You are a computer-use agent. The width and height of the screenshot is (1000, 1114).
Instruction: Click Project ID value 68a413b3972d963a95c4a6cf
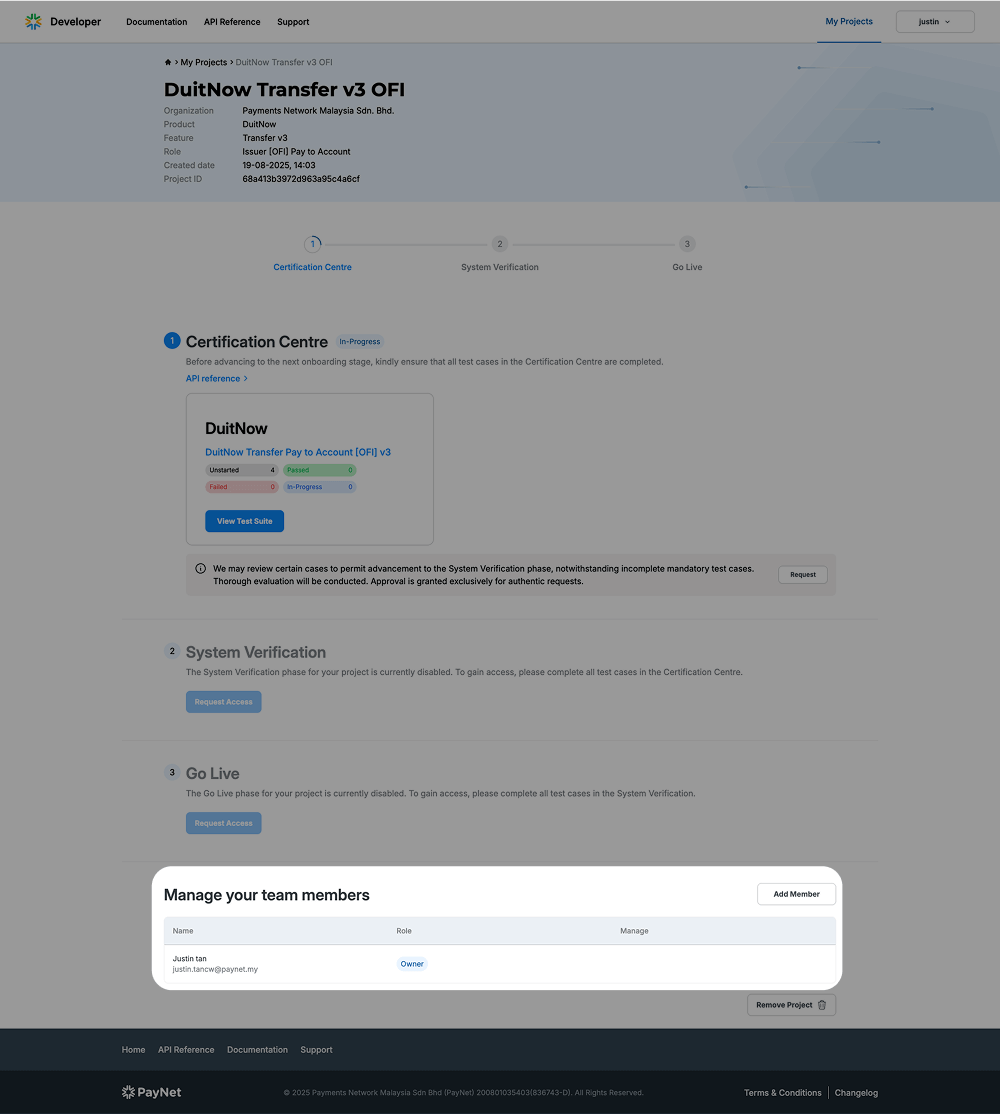pos(301,179)
